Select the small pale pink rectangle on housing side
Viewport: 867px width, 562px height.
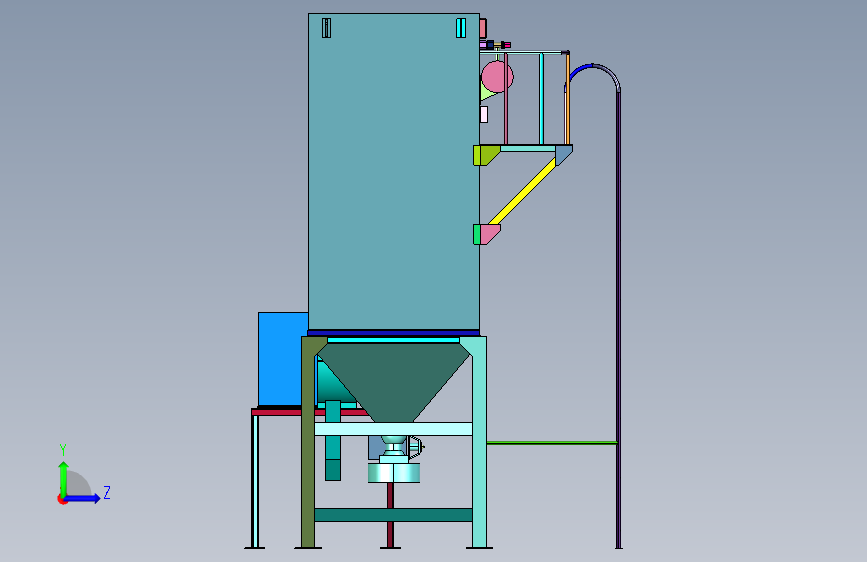click(x=484, y=115)
